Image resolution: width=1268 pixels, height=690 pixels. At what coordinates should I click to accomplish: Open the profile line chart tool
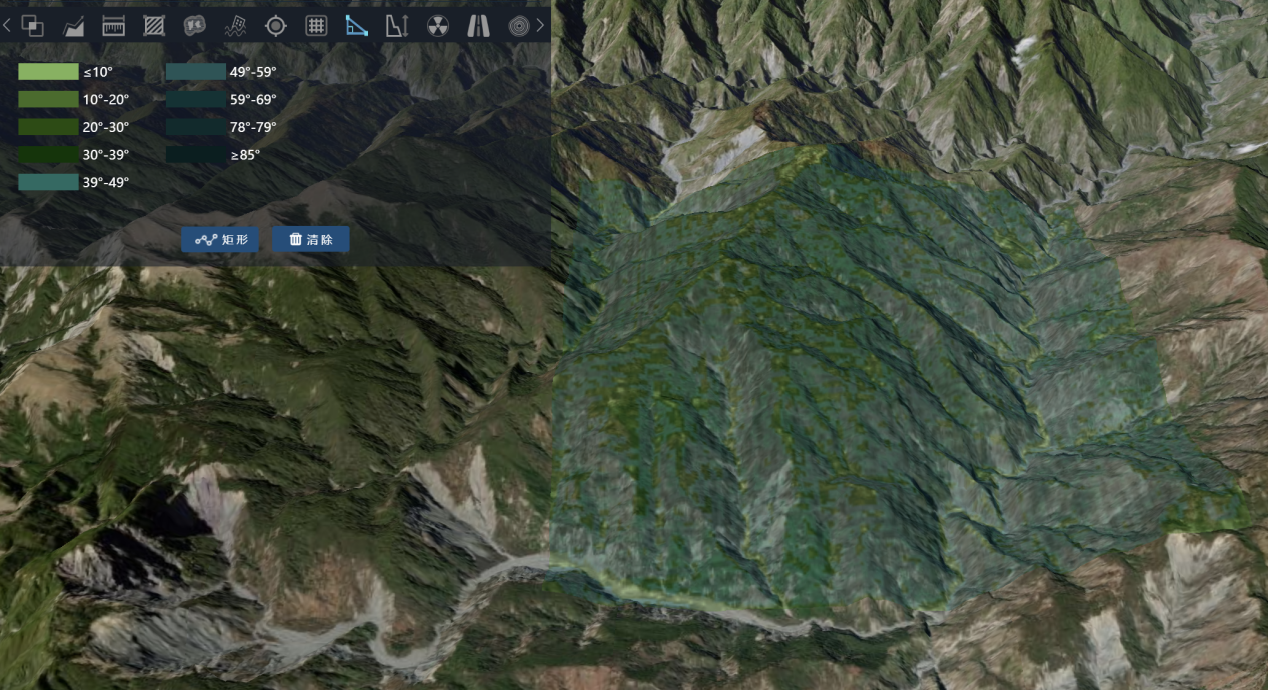pos(73,26)
